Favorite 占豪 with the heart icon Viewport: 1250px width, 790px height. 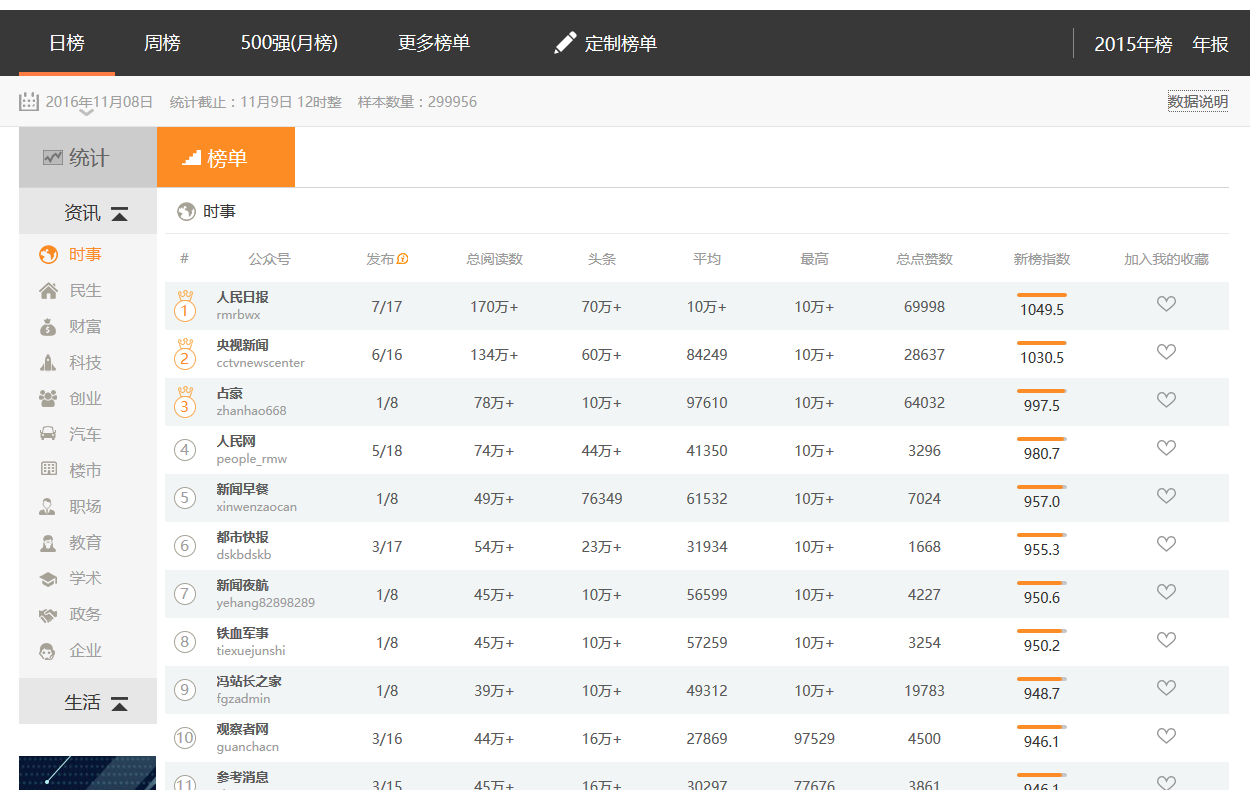[x=1166, y=400]
